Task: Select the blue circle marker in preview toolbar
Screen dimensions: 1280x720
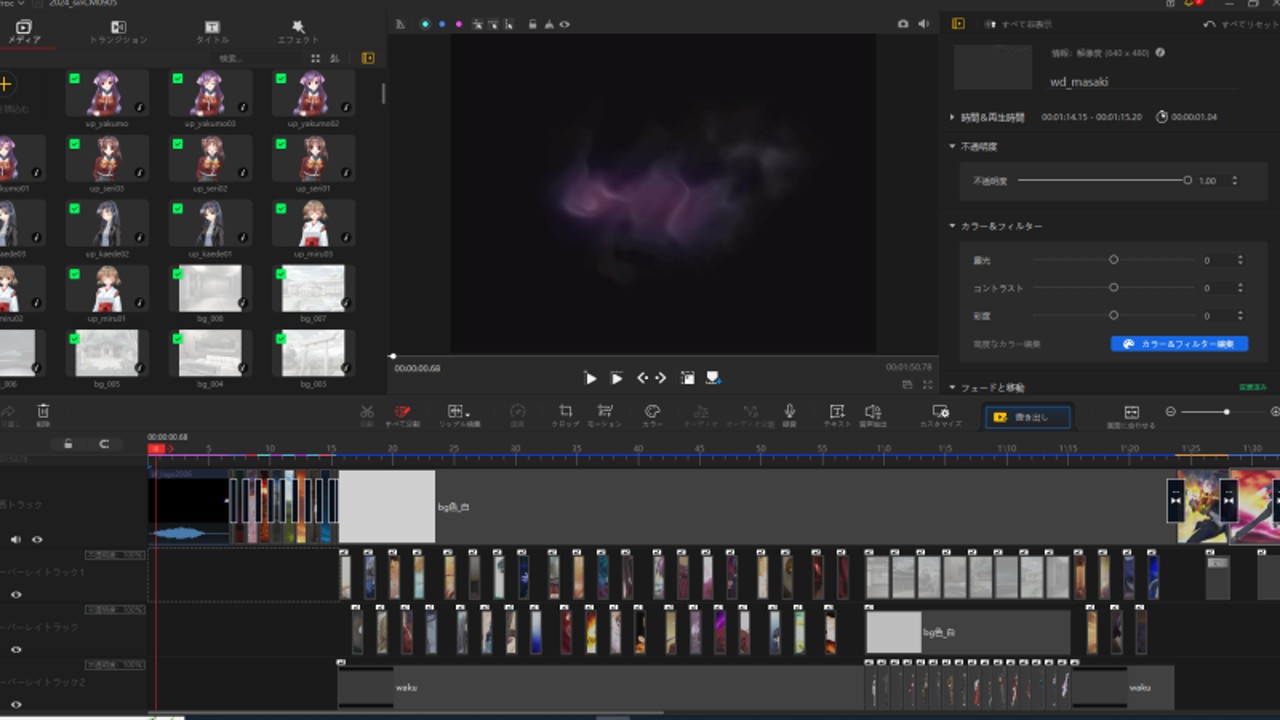Action: pyautogui.click(x=441, y=24)
